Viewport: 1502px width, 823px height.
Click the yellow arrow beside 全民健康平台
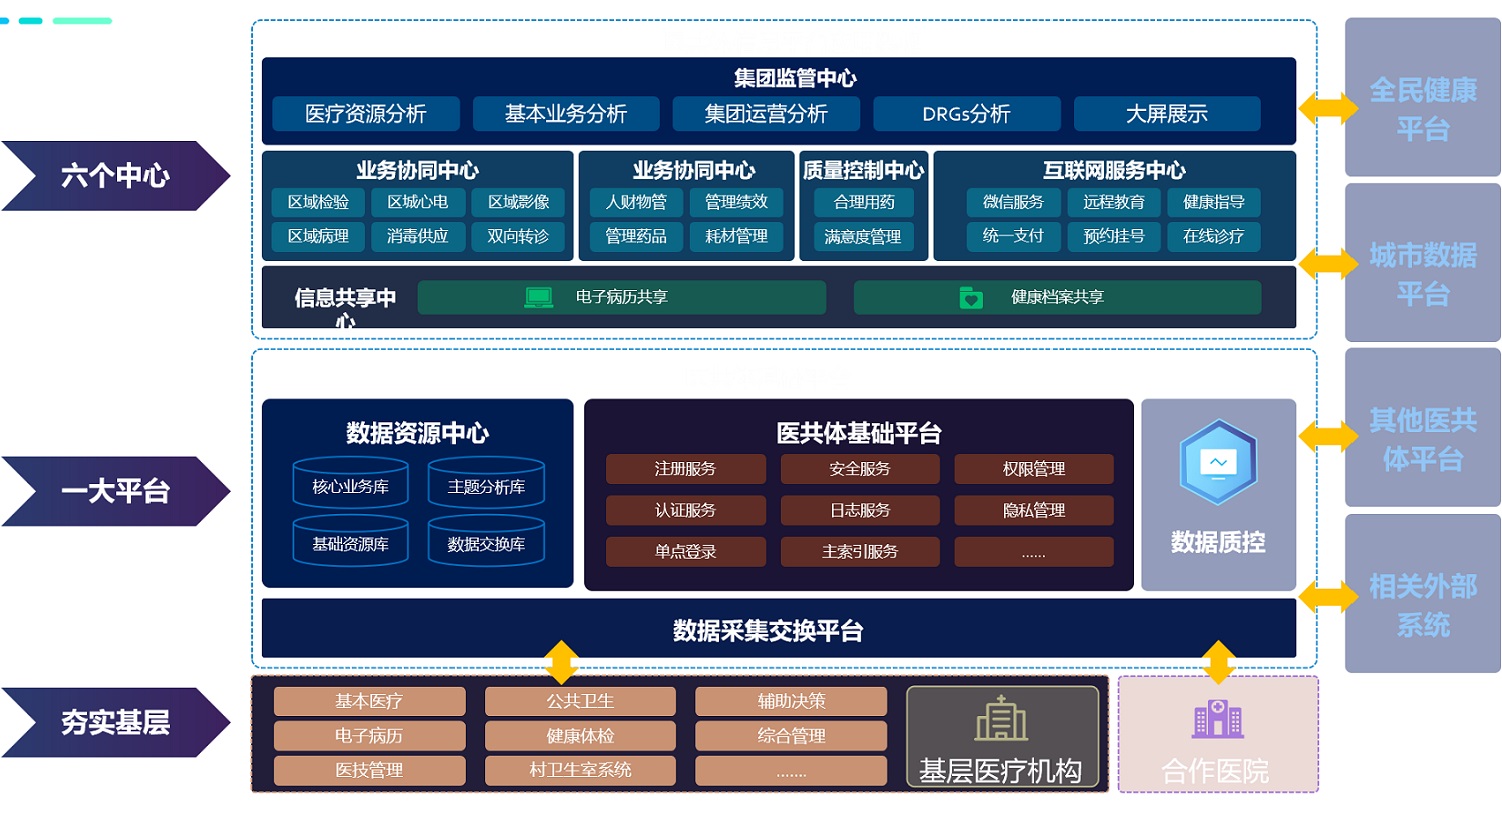tap(1328, 108)
